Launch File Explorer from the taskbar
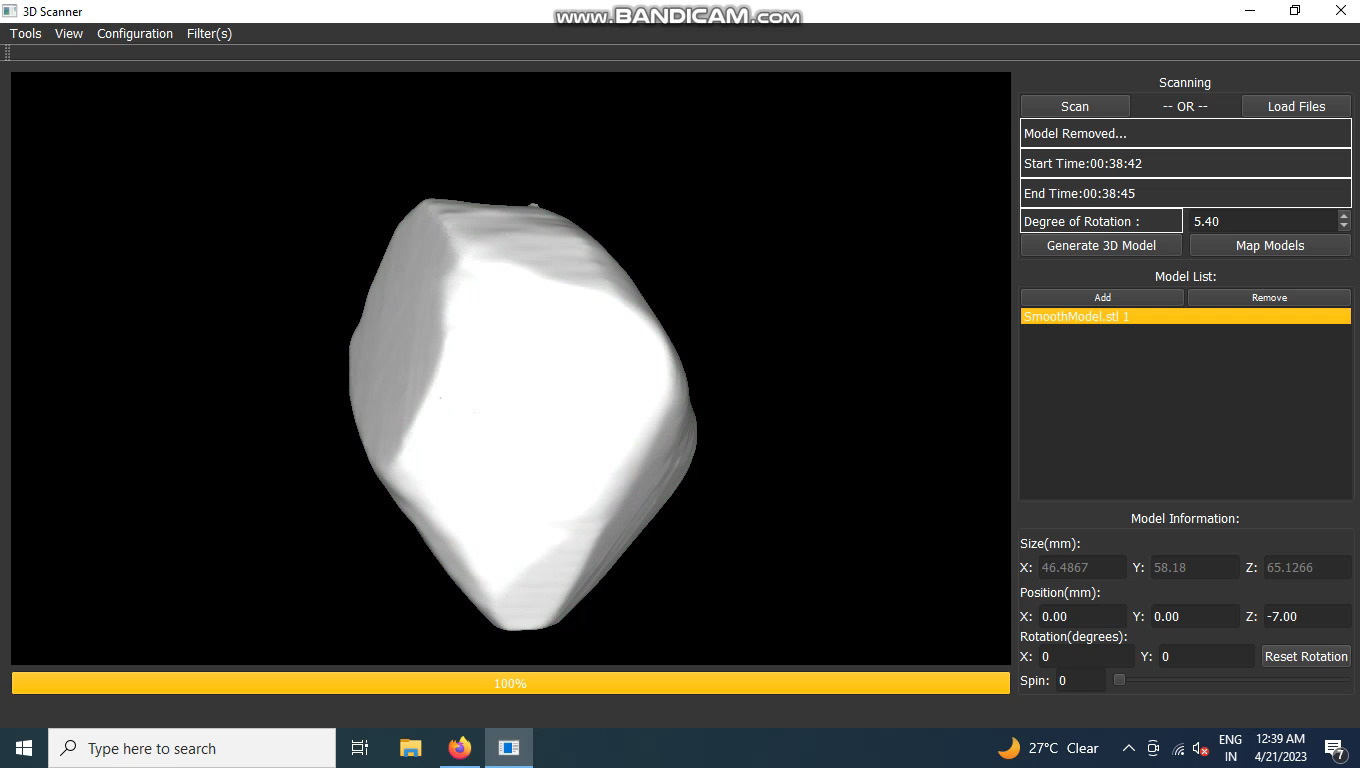 coord(410,748)
